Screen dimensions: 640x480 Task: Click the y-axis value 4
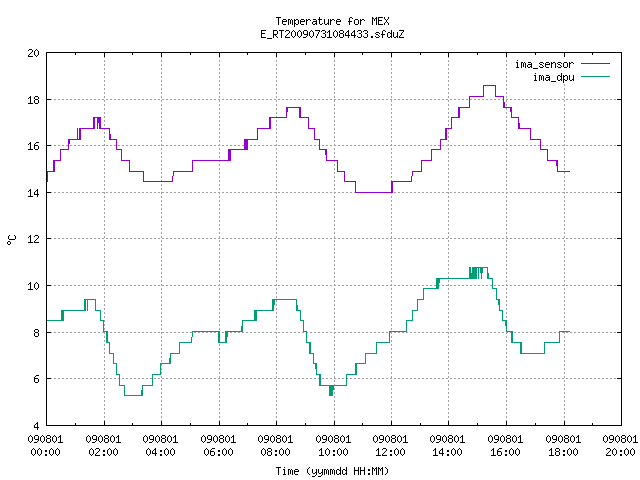(x=36, y=426)
